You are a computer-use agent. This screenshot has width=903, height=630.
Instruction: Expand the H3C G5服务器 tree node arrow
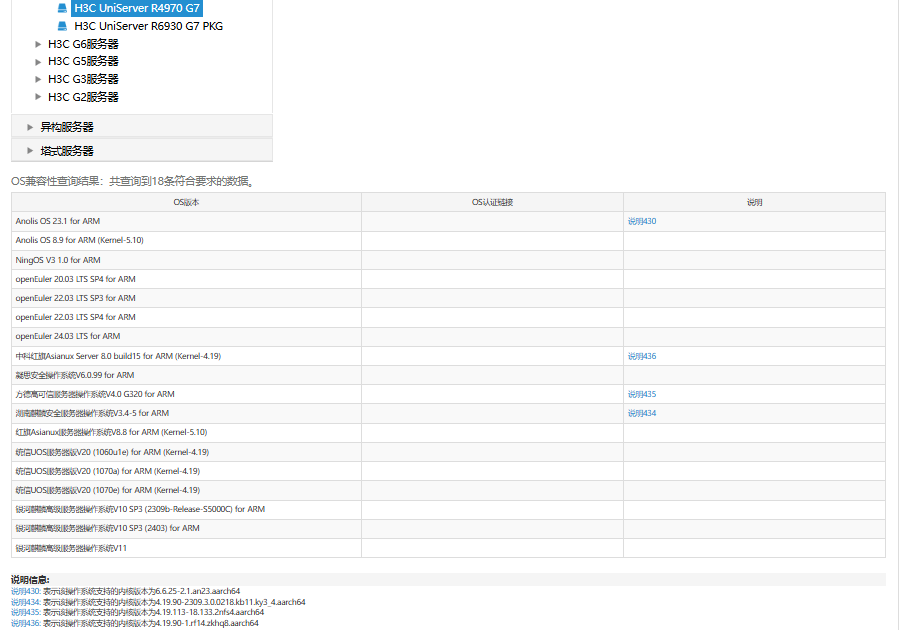pos(38,62)
